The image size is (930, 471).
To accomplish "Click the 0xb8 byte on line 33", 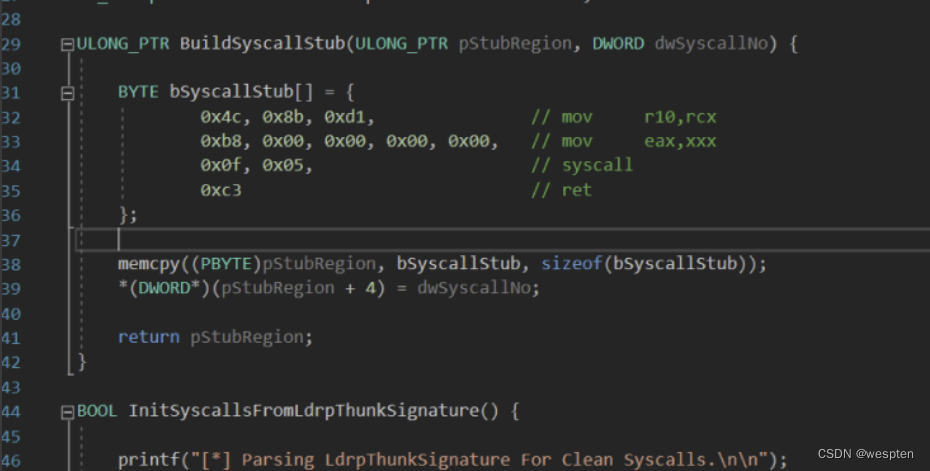I will (220, 142).
